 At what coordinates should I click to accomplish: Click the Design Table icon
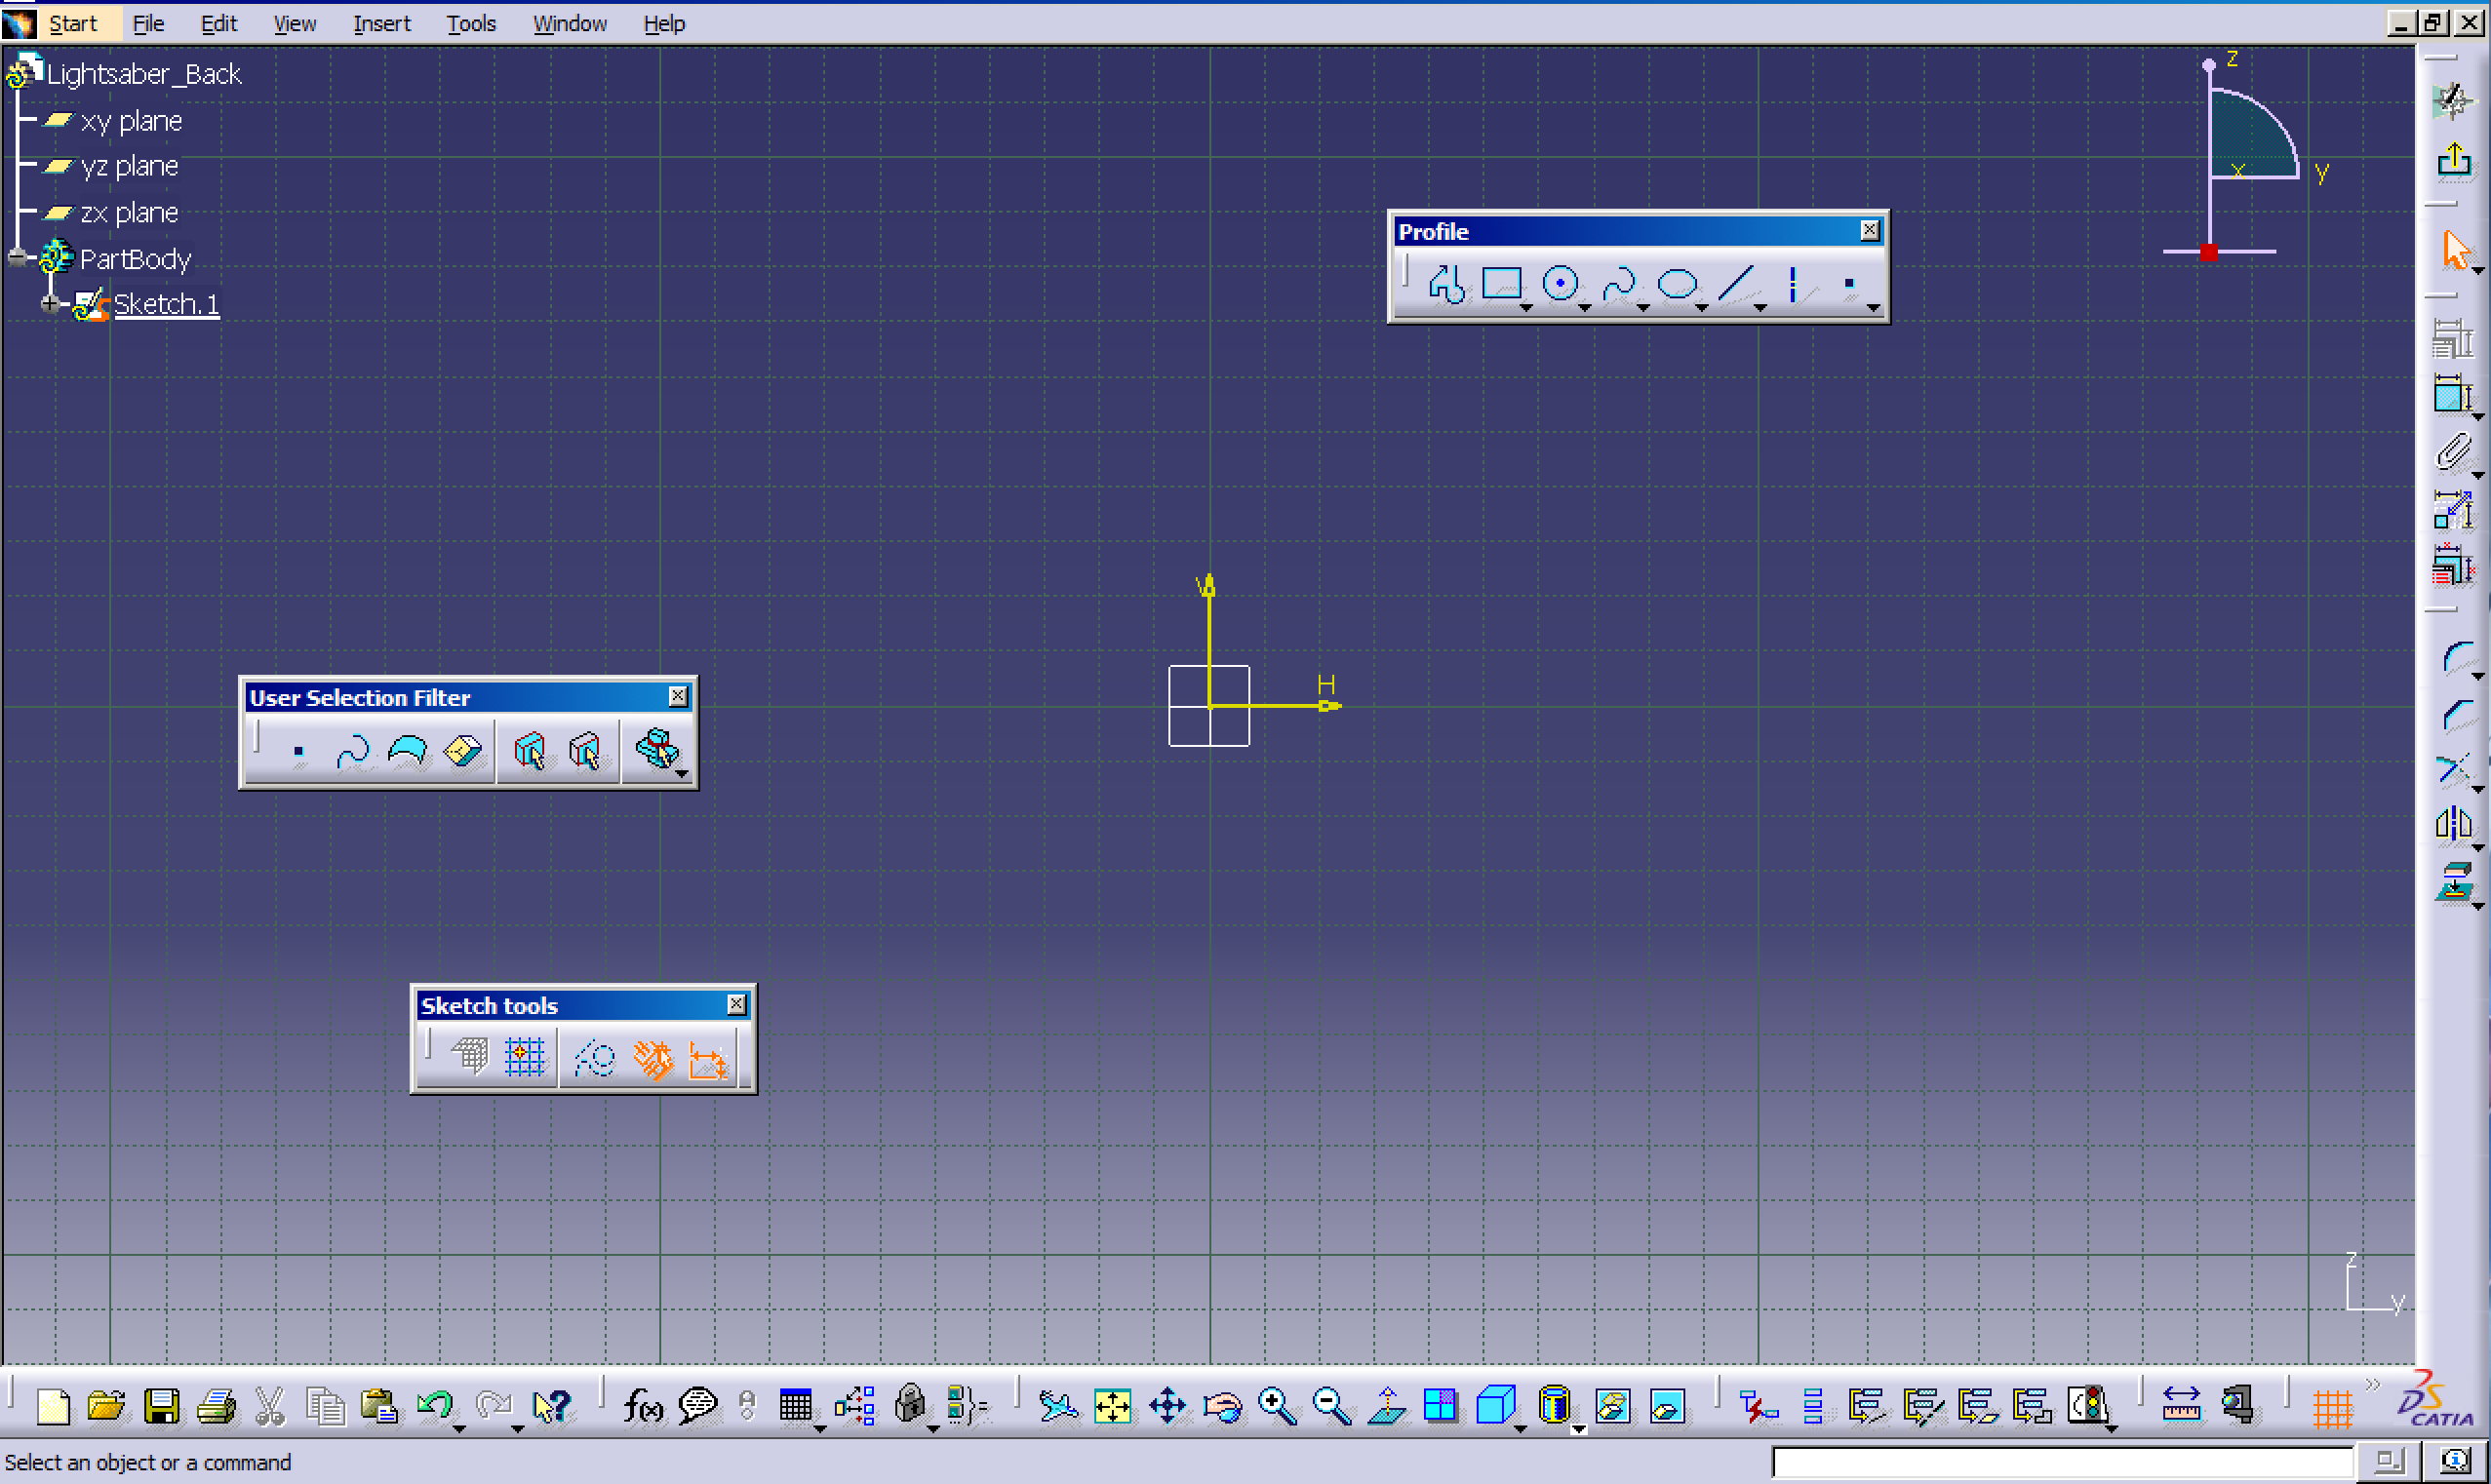(796, 1407)
